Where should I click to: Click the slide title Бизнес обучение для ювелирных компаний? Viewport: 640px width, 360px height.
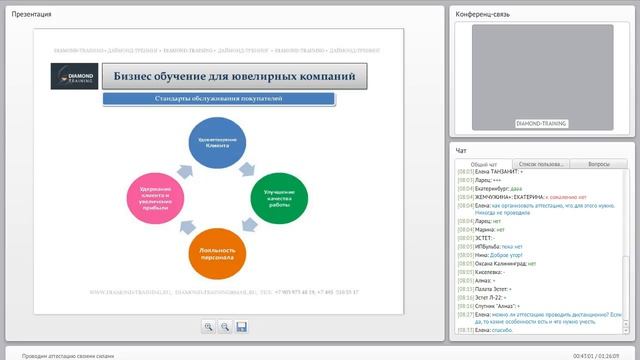pos(234,76)
